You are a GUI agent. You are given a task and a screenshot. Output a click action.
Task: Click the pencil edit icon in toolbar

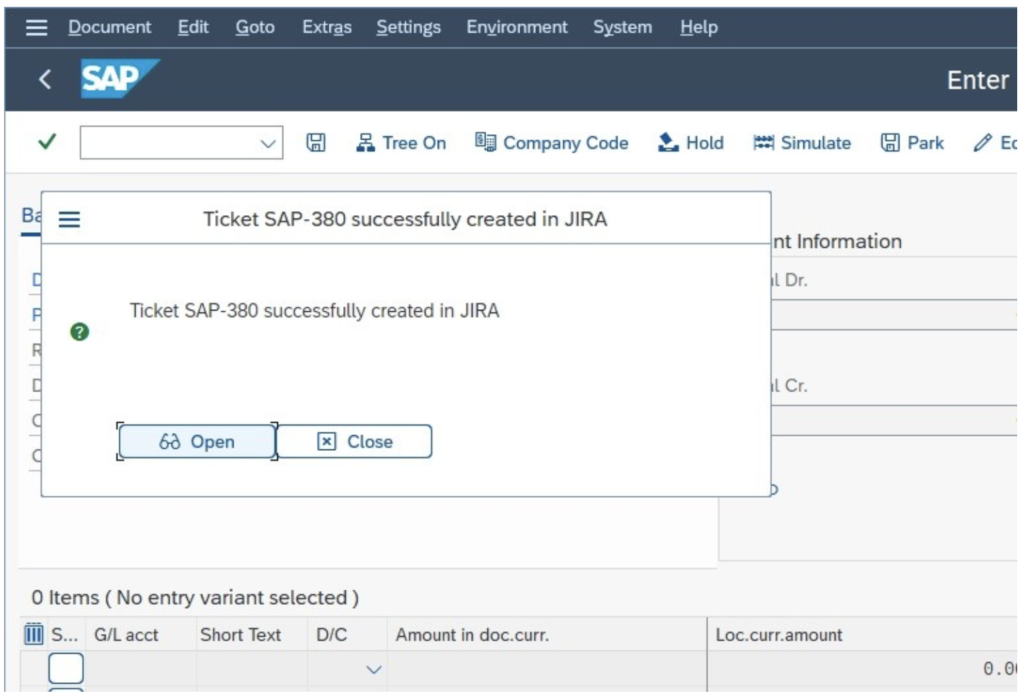(983, 143)
